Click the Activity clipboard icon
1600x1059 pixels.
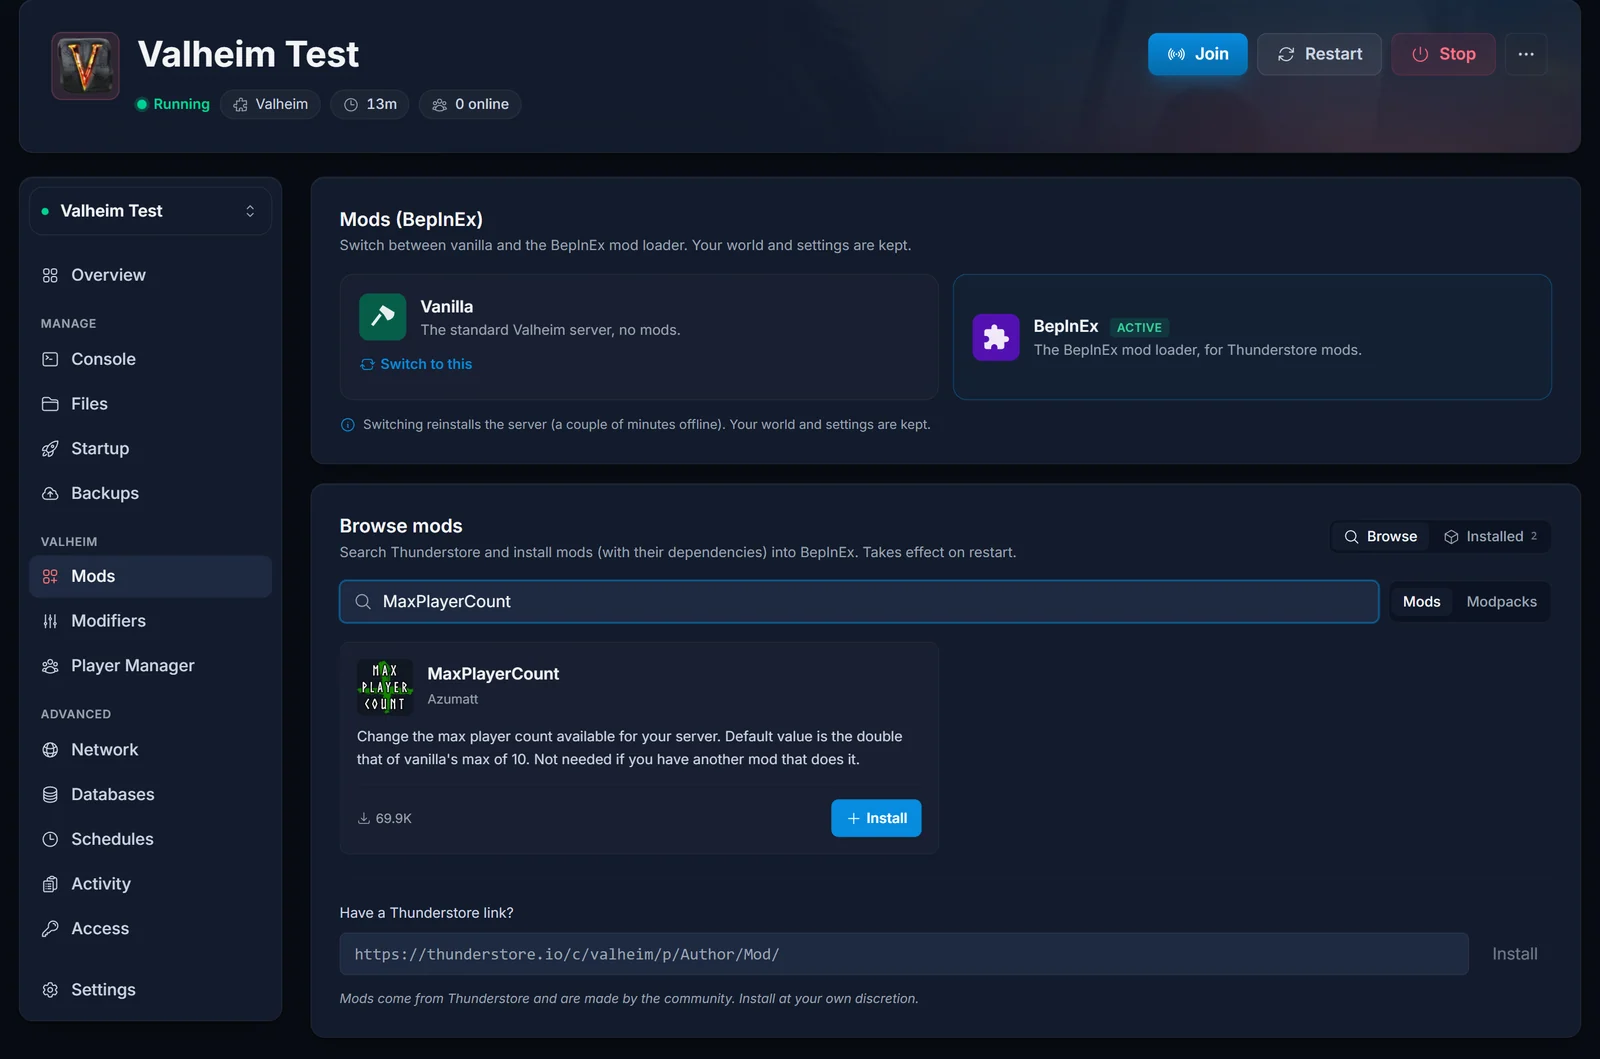(x=50, y=884)
